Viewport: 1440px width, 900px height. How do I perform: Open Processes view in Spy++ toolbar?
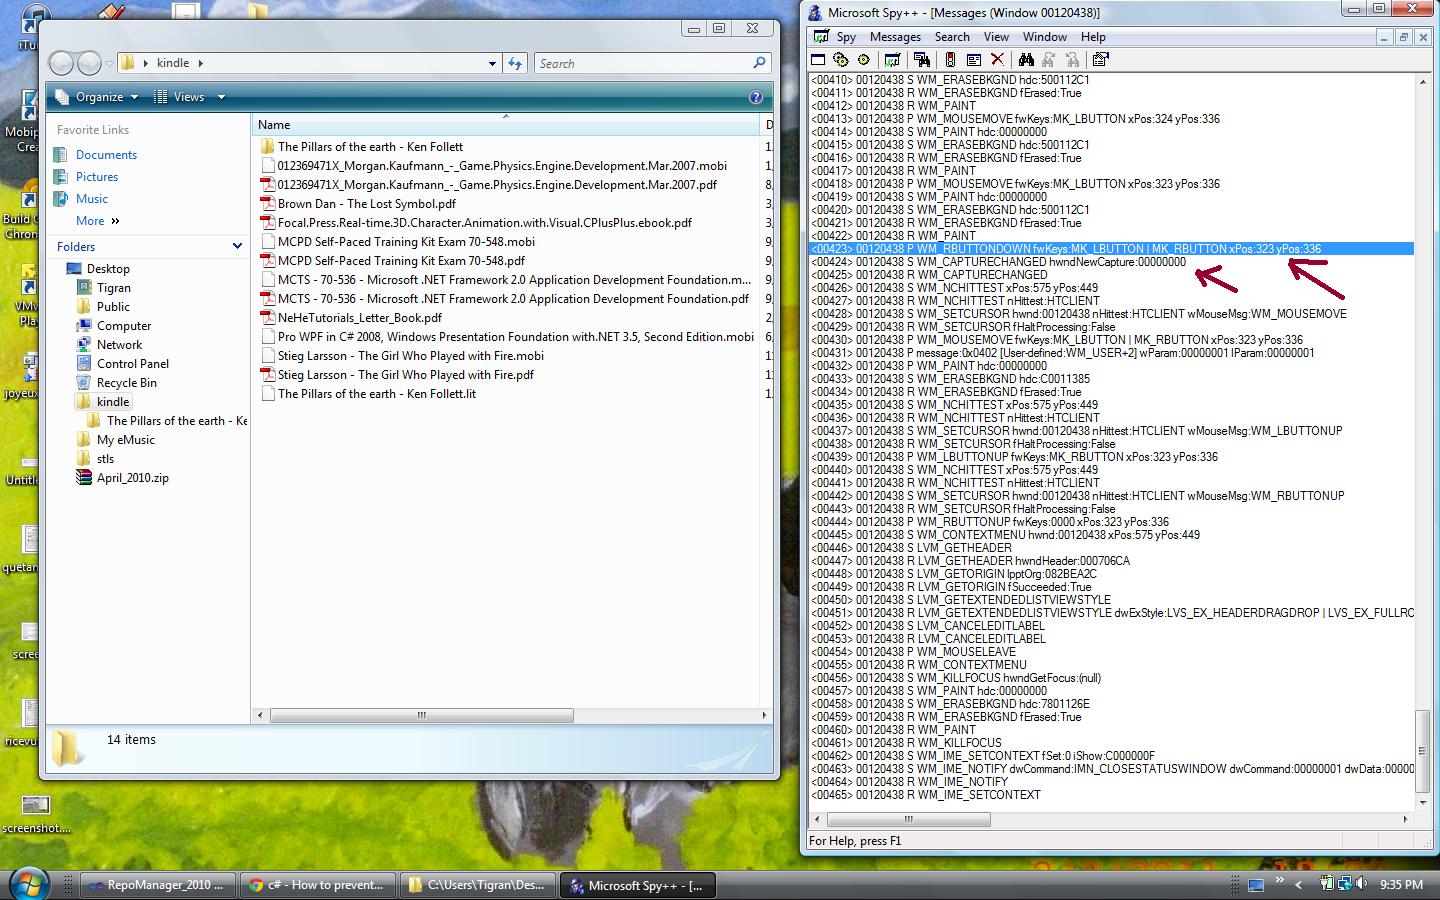point(841,59)
